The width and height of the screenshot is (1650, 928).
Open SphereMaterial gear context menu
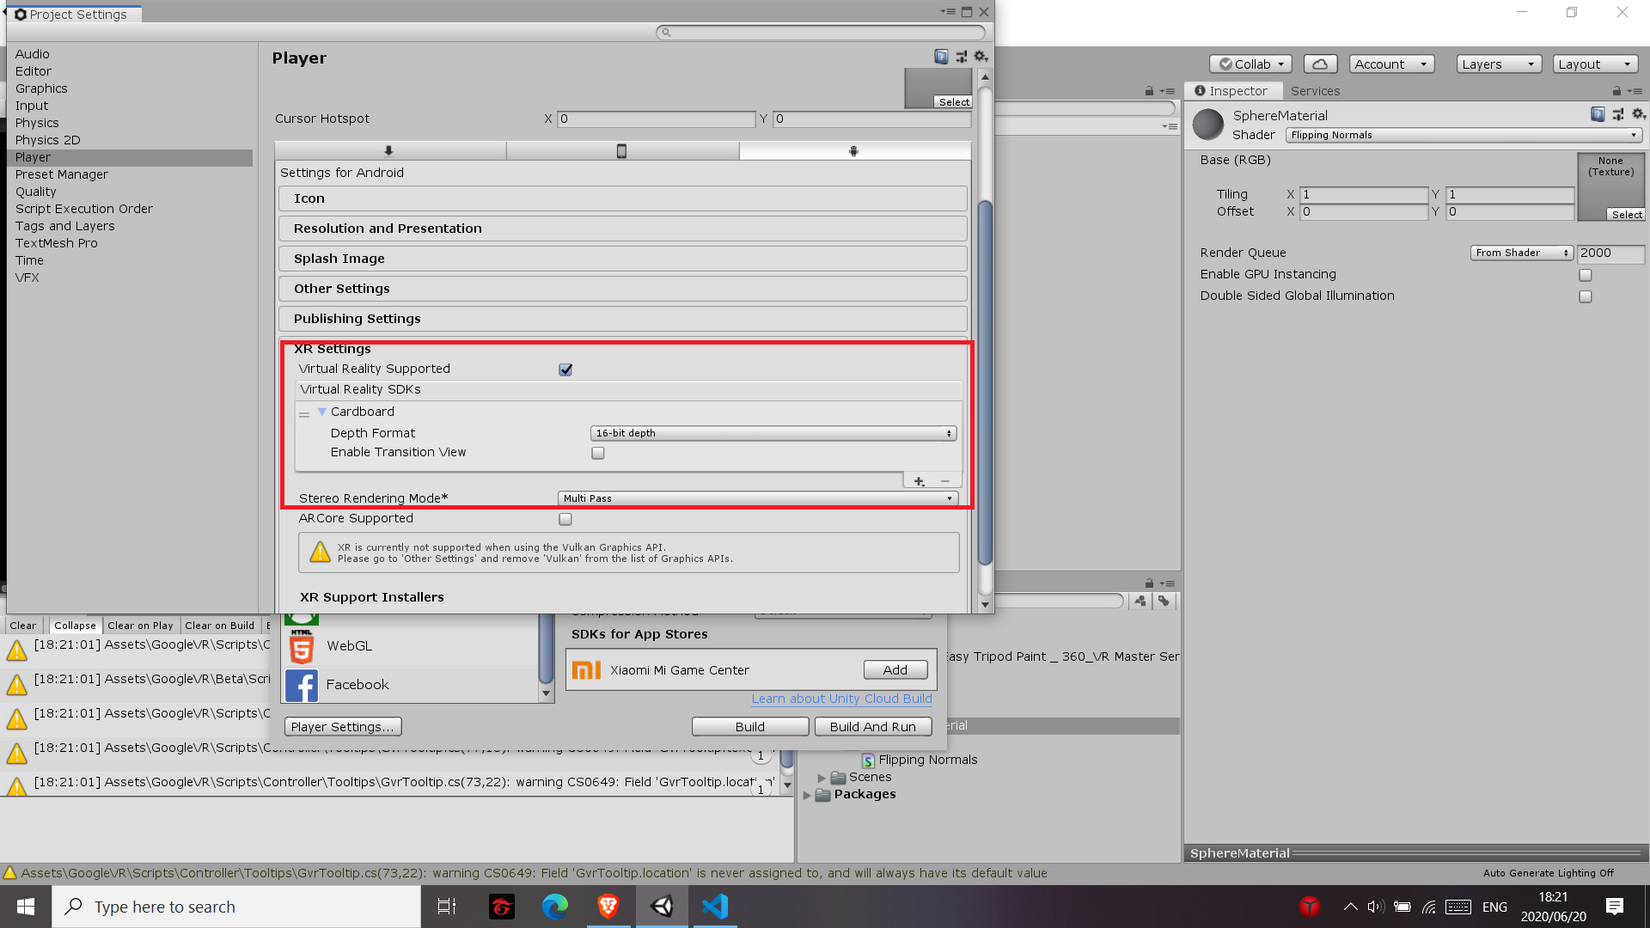[x=1638, y=115]
